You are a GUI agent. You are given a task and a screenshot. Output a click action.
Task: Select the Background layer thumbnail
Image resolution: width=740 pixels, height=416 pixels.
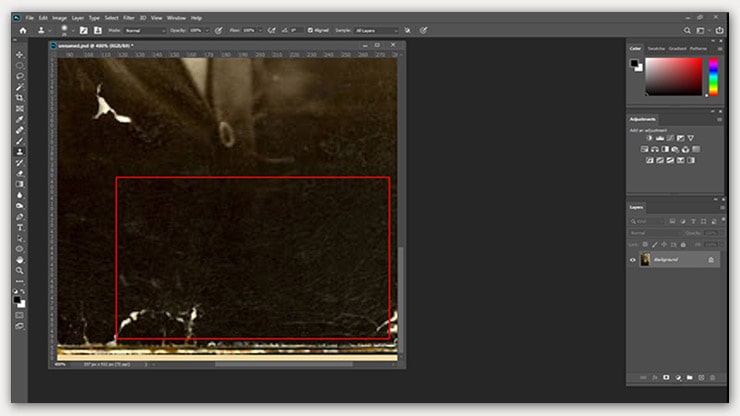click(x=645, y=260)
